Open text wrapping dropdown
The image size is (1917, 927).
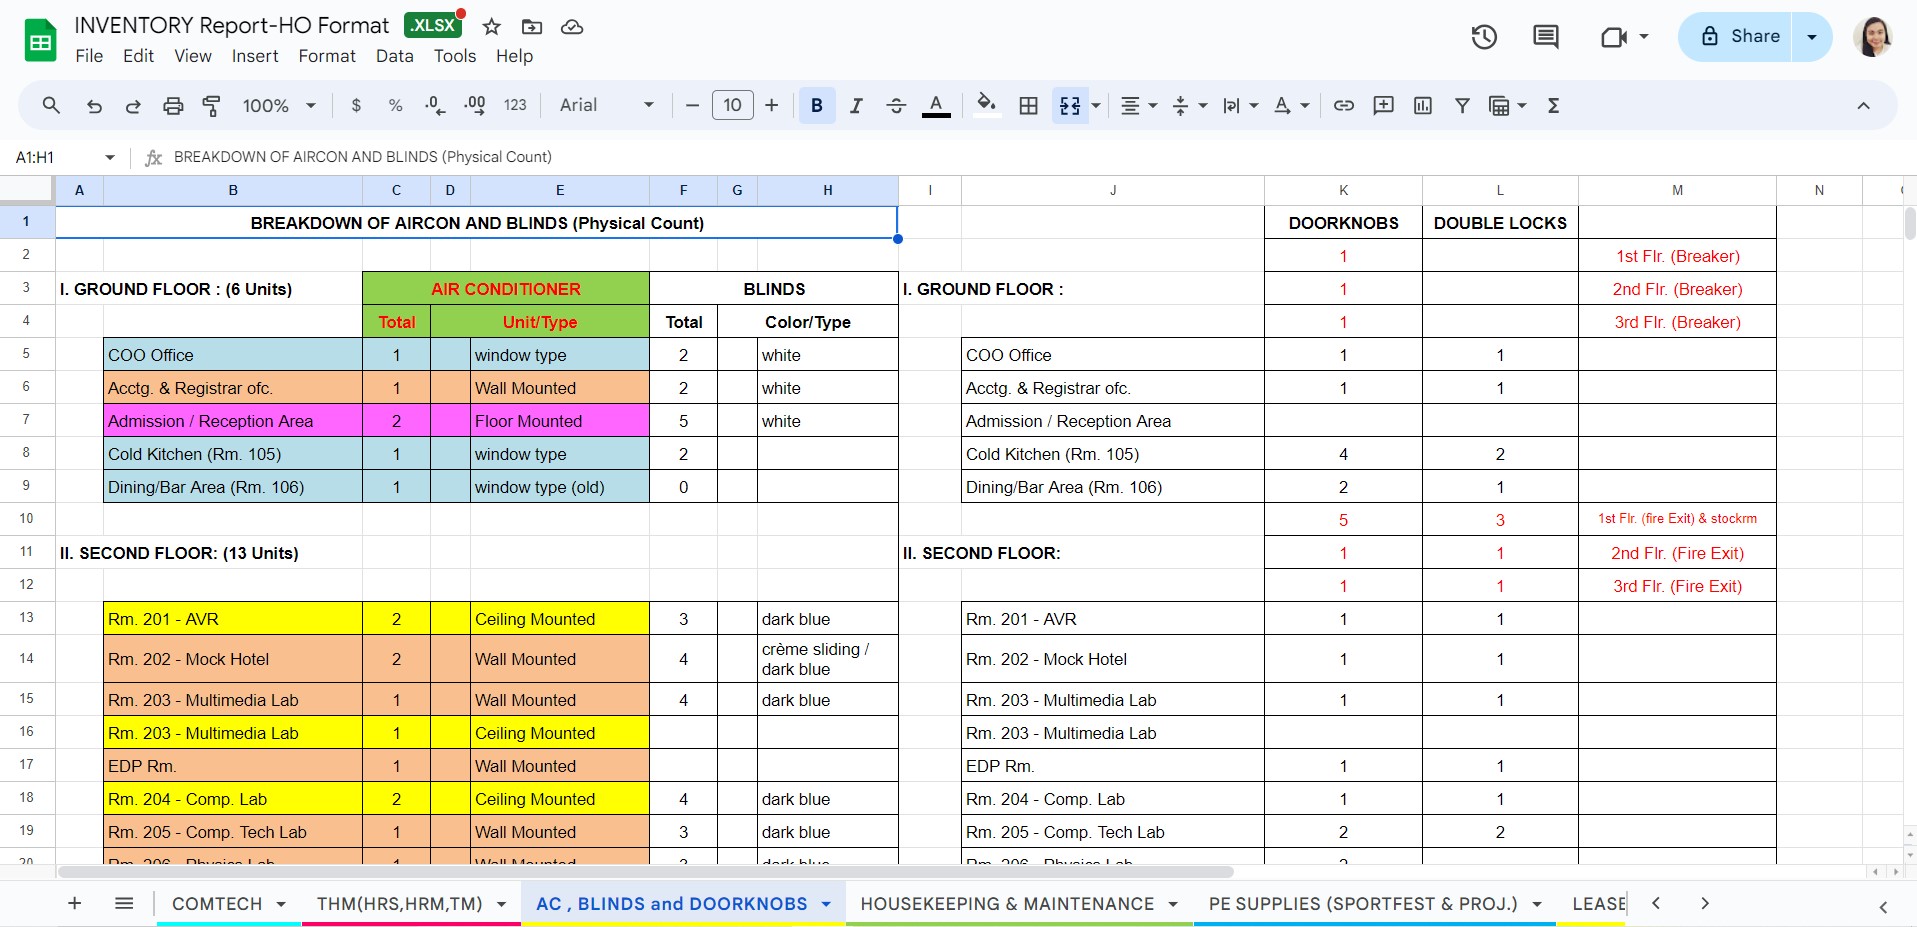(x=1241, y=105)
